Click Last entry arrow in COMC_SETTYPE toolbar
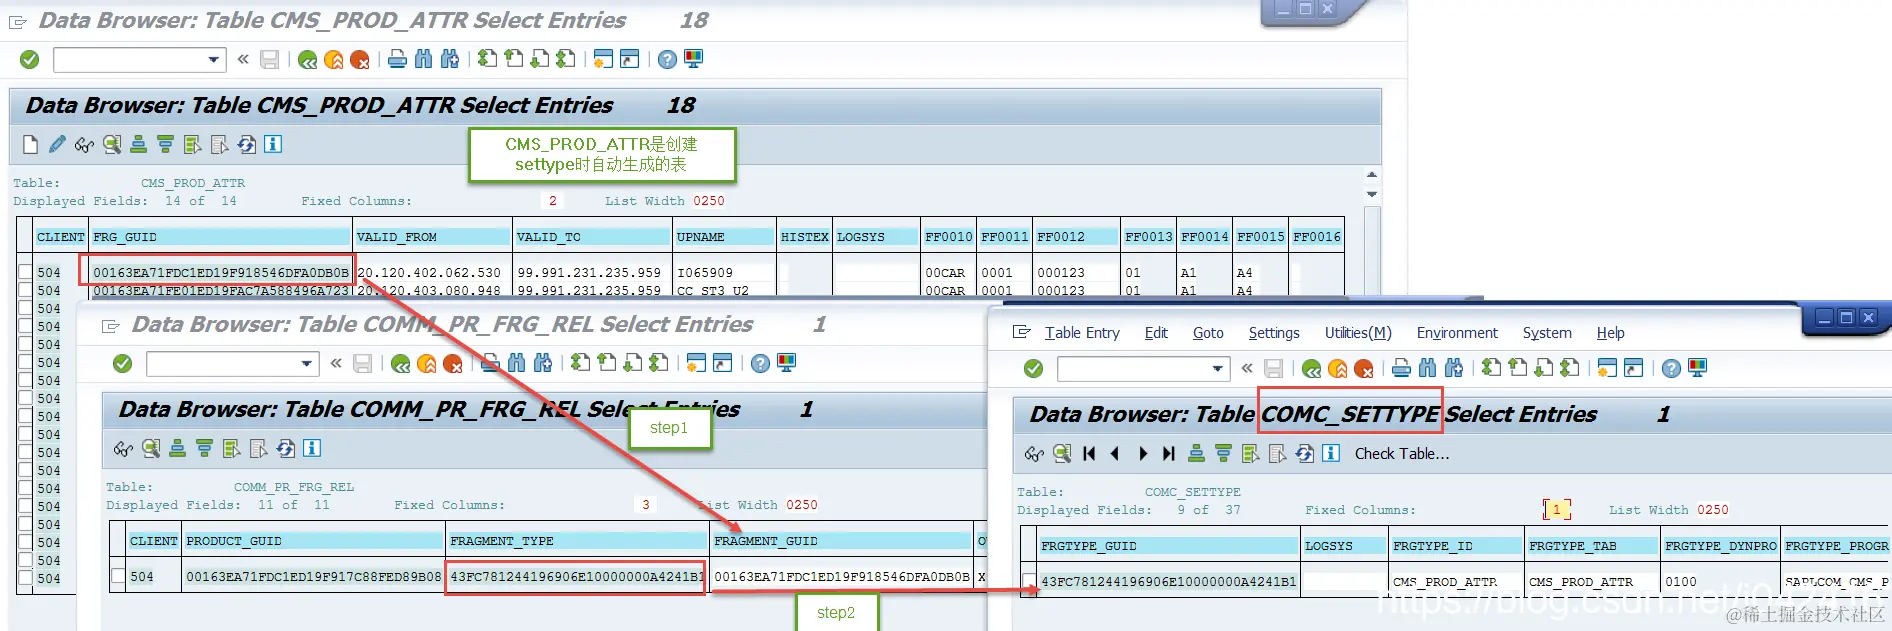 point(1168,454)
